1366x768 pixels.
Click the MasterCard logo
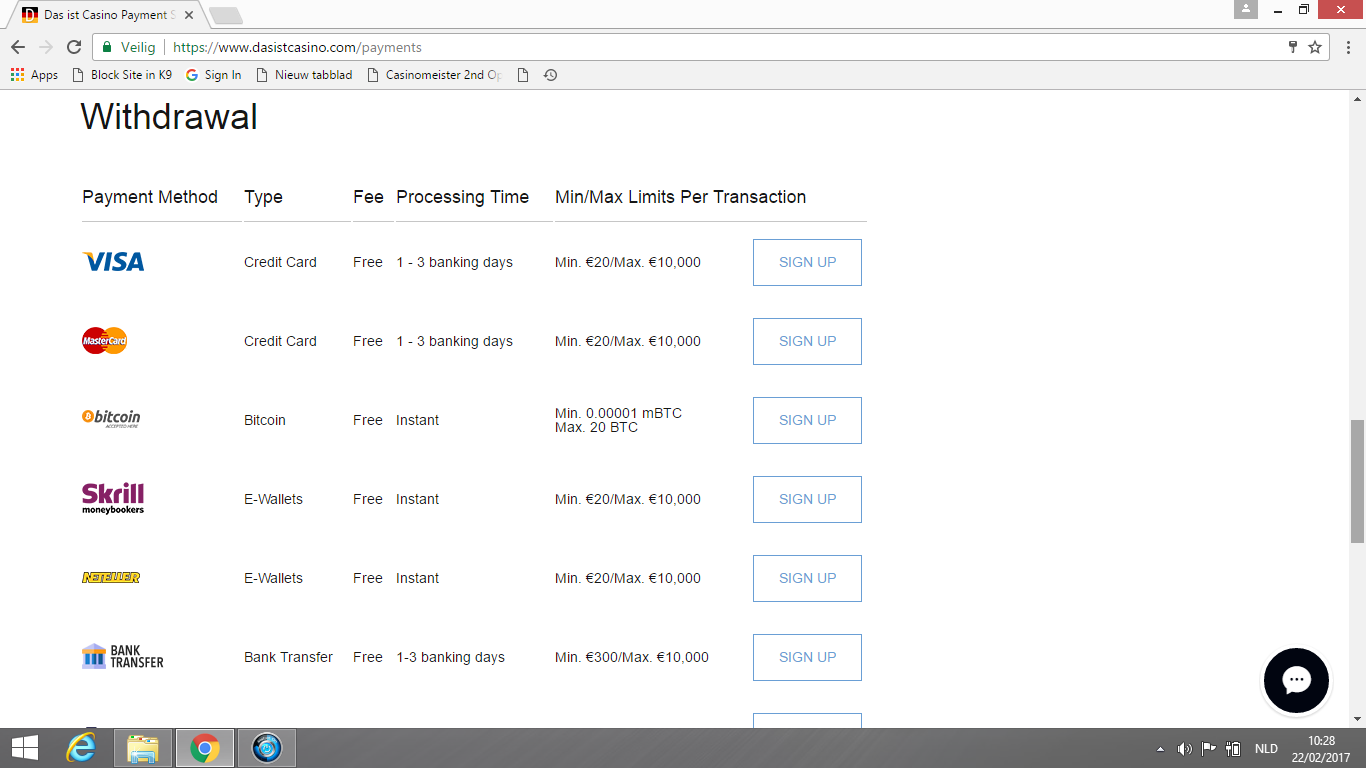(x=105, y=341)
